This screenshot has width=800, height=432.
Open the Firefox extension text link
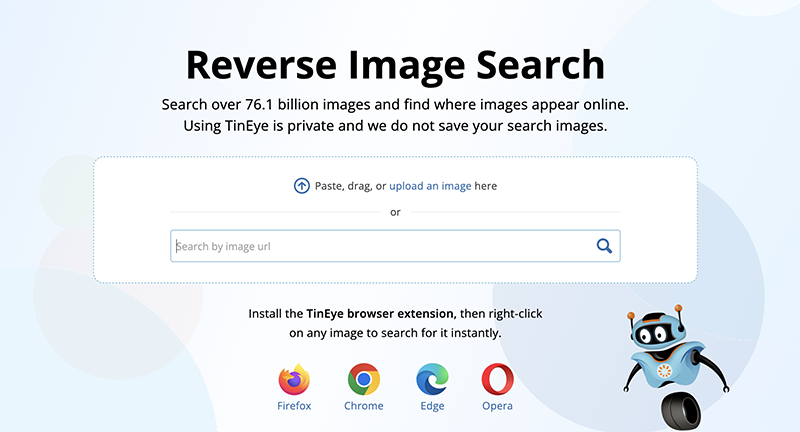pyautogui.click(x=294, y=406)
